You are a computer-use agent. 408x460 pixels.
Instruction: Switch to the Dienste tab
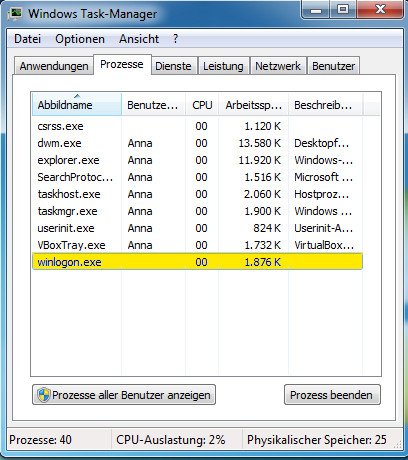pos(173,66)
